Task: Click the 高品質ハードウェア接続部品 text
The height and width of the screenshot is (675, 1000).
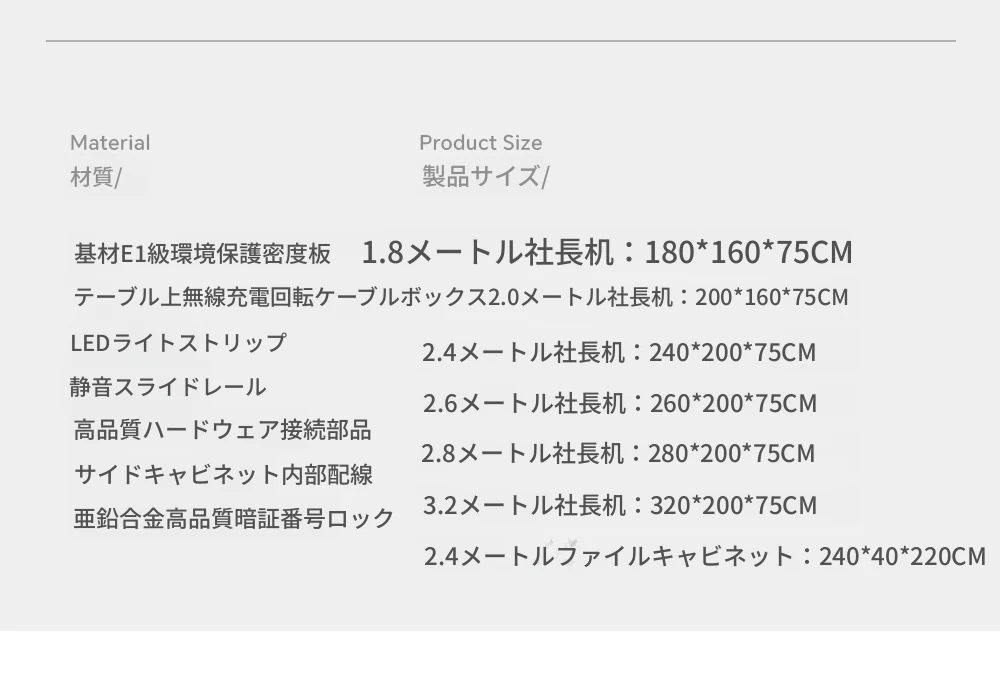Action: pyautogui.click(x=222, y=429)
